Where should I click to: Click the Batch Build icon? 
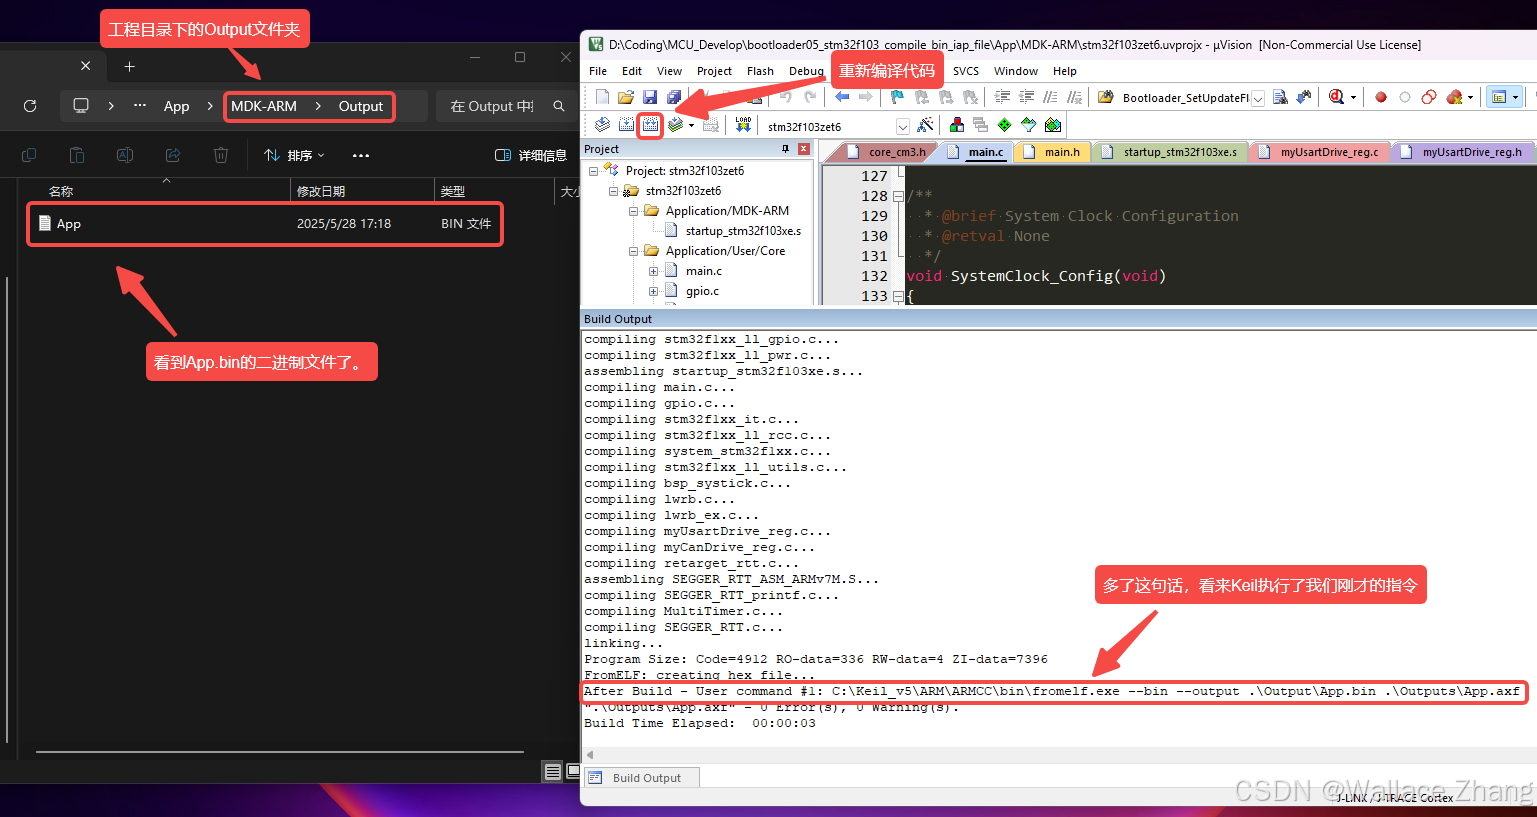point(676,125)
